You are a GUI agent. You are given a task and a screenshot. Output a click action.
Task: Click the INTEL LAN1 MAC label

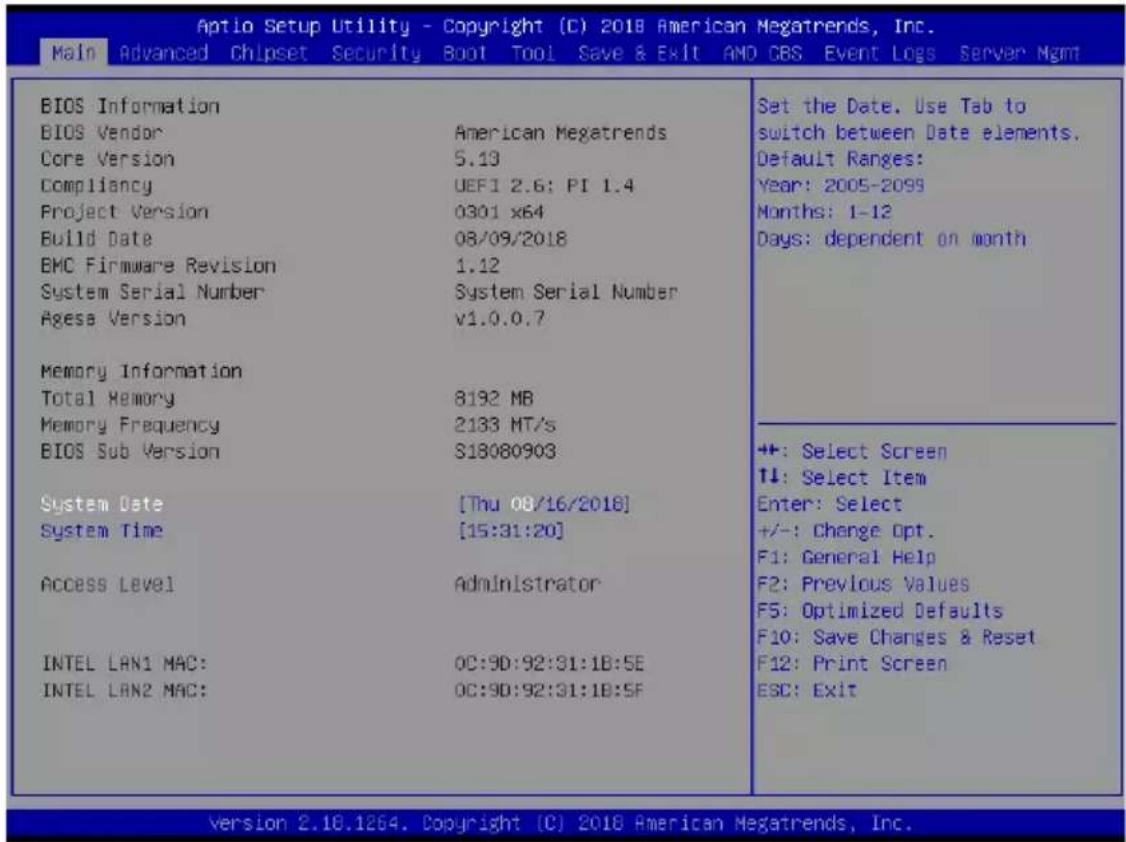click(124, 663)
